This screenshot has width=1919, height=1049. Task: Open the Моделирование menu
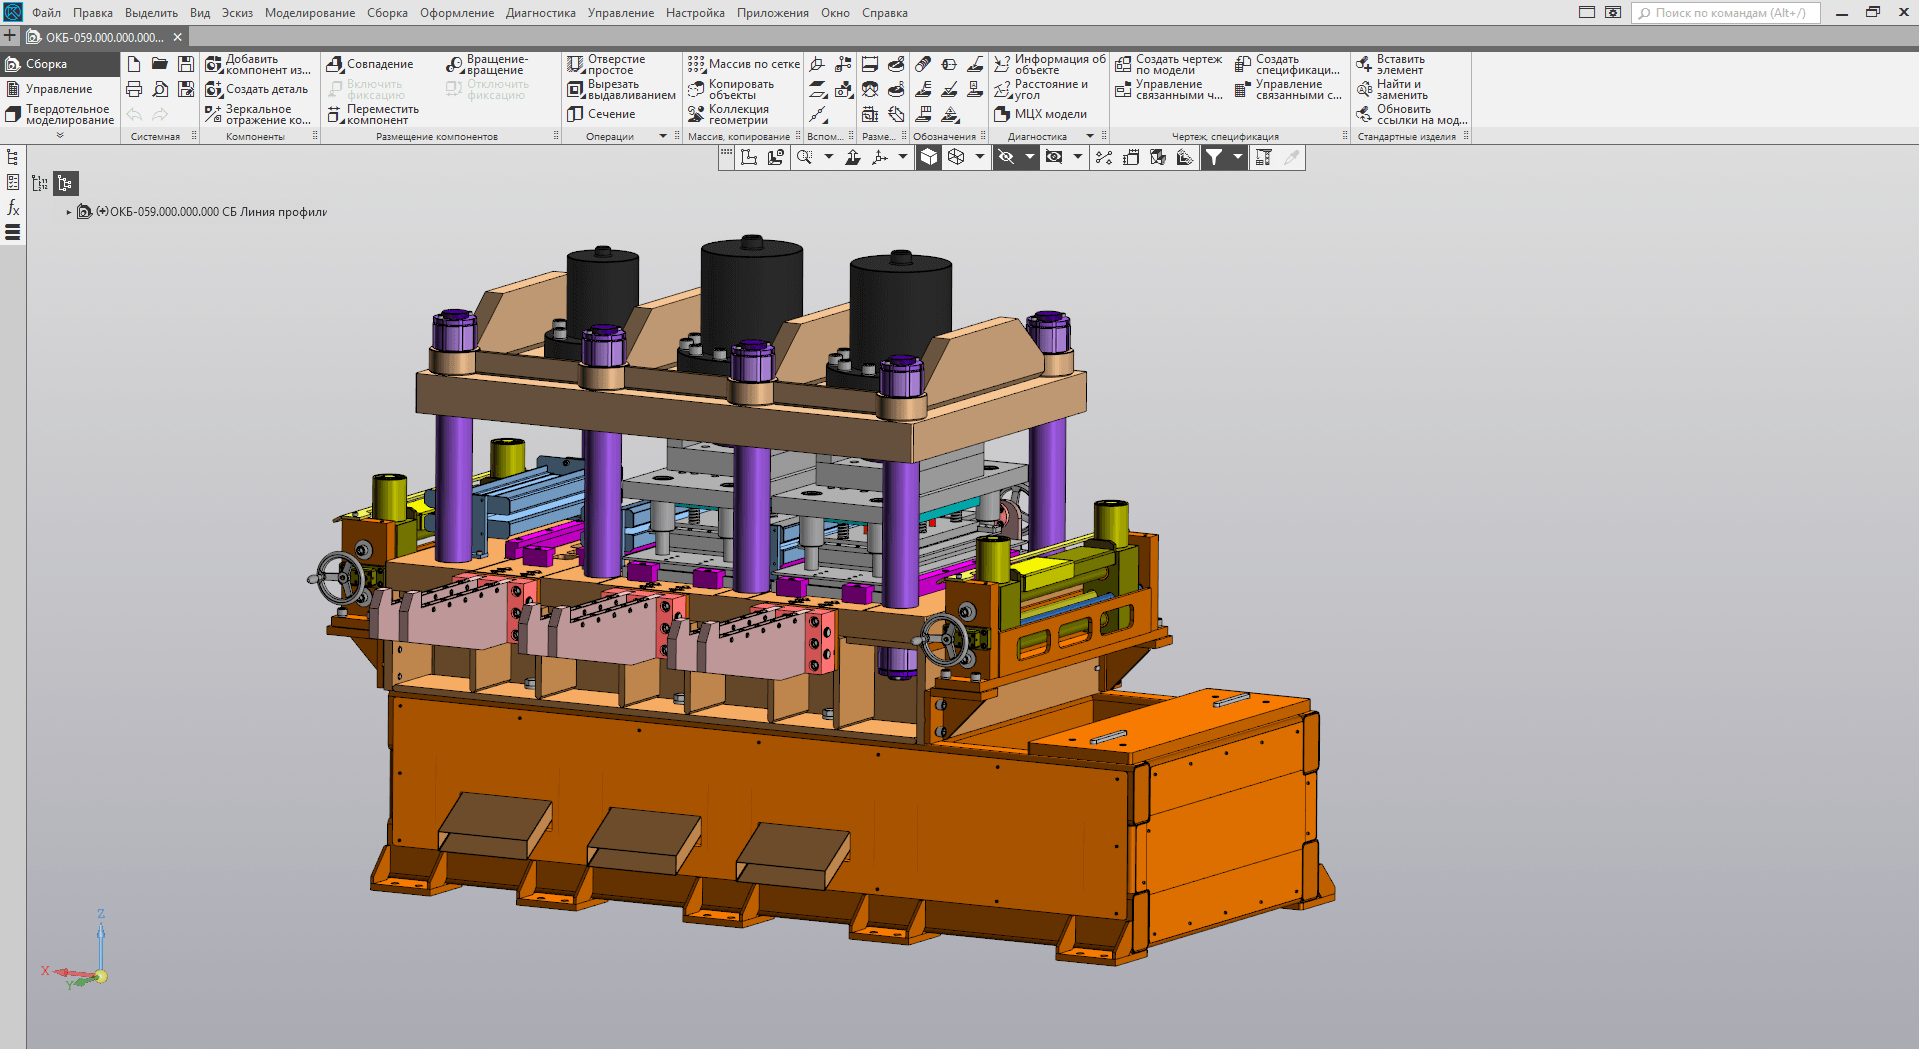coord(309,13)
